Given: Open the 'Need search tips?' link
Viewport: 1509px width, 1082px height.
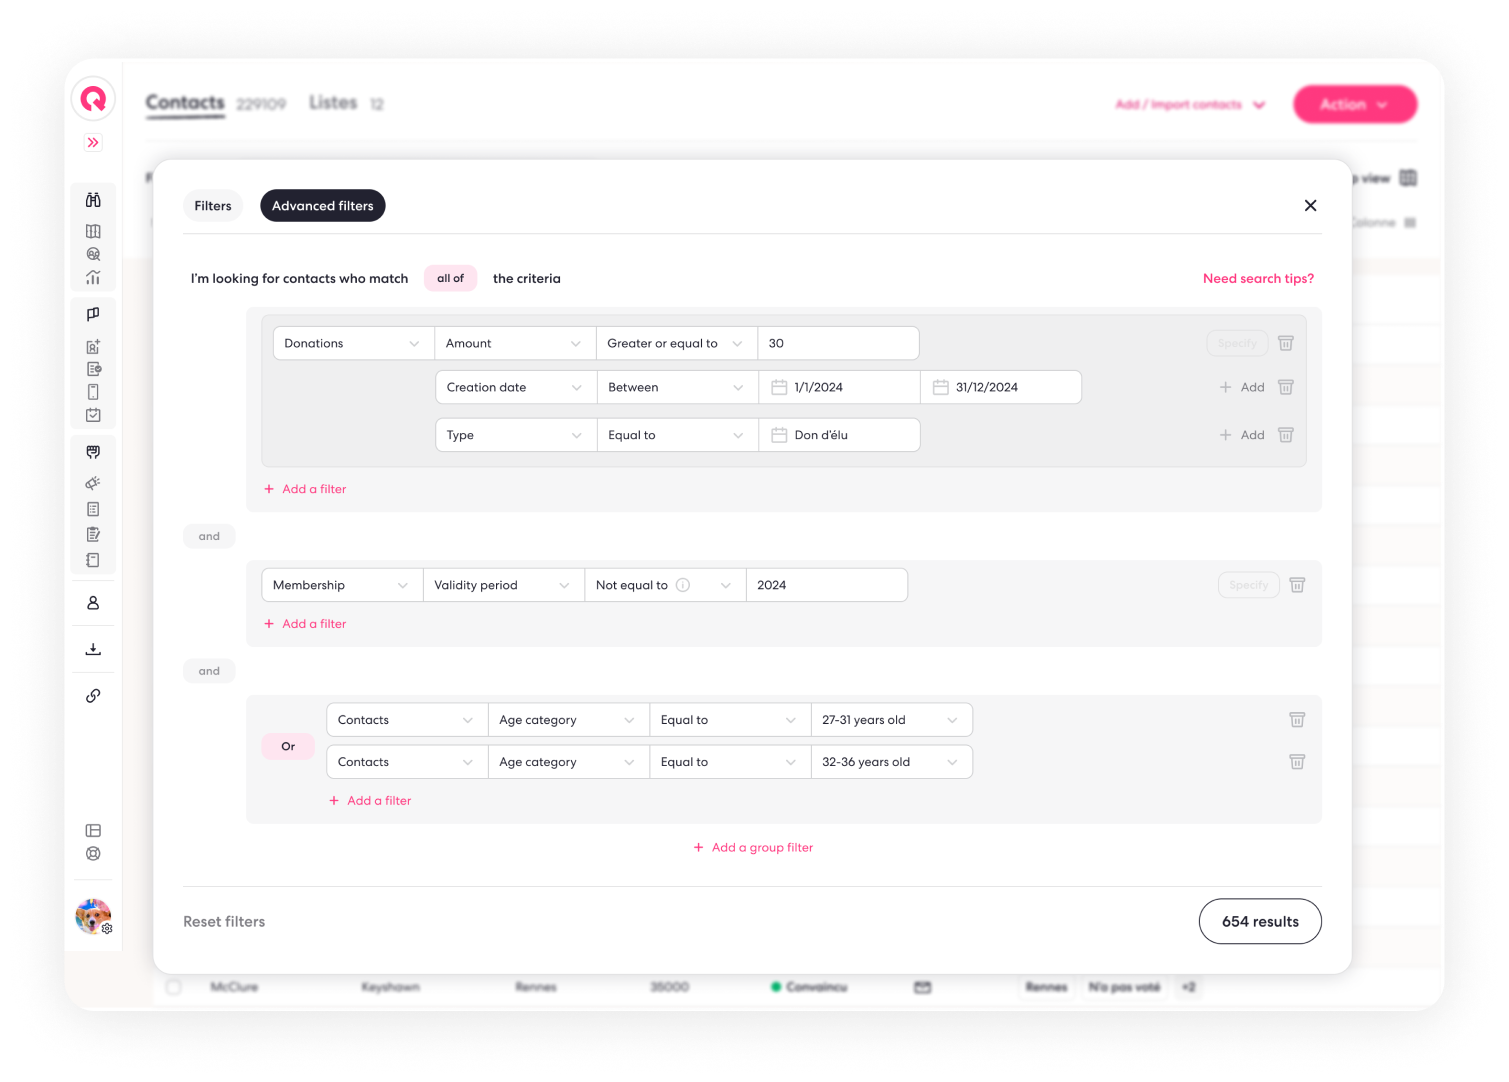Looking at the screenshot, I should [x=1258, y=279].
